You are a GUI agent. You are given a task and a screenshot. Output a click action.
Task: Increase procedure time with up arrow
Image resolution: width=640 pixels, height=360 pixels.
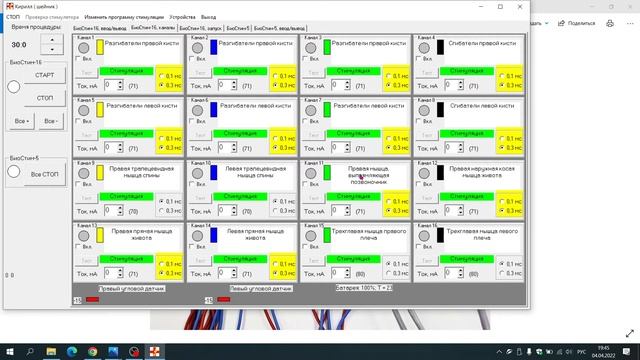click(x=52, y=40)
